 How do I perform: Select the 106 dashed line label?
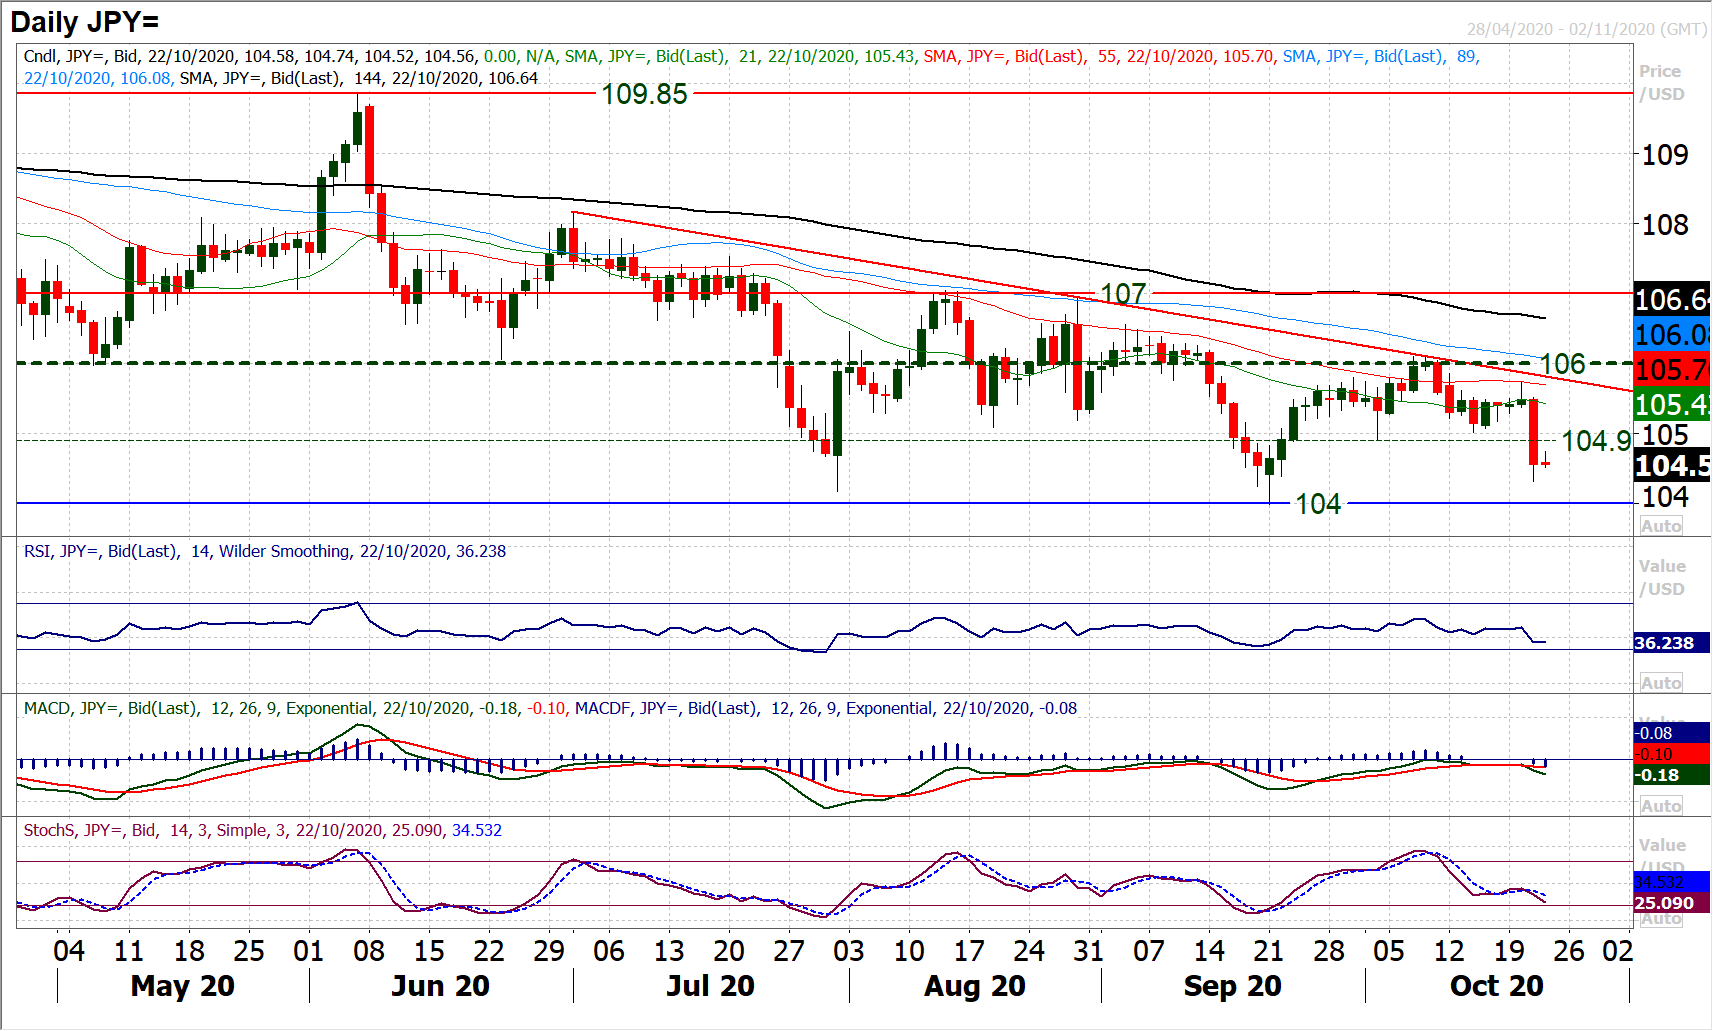pos(1562,364)
